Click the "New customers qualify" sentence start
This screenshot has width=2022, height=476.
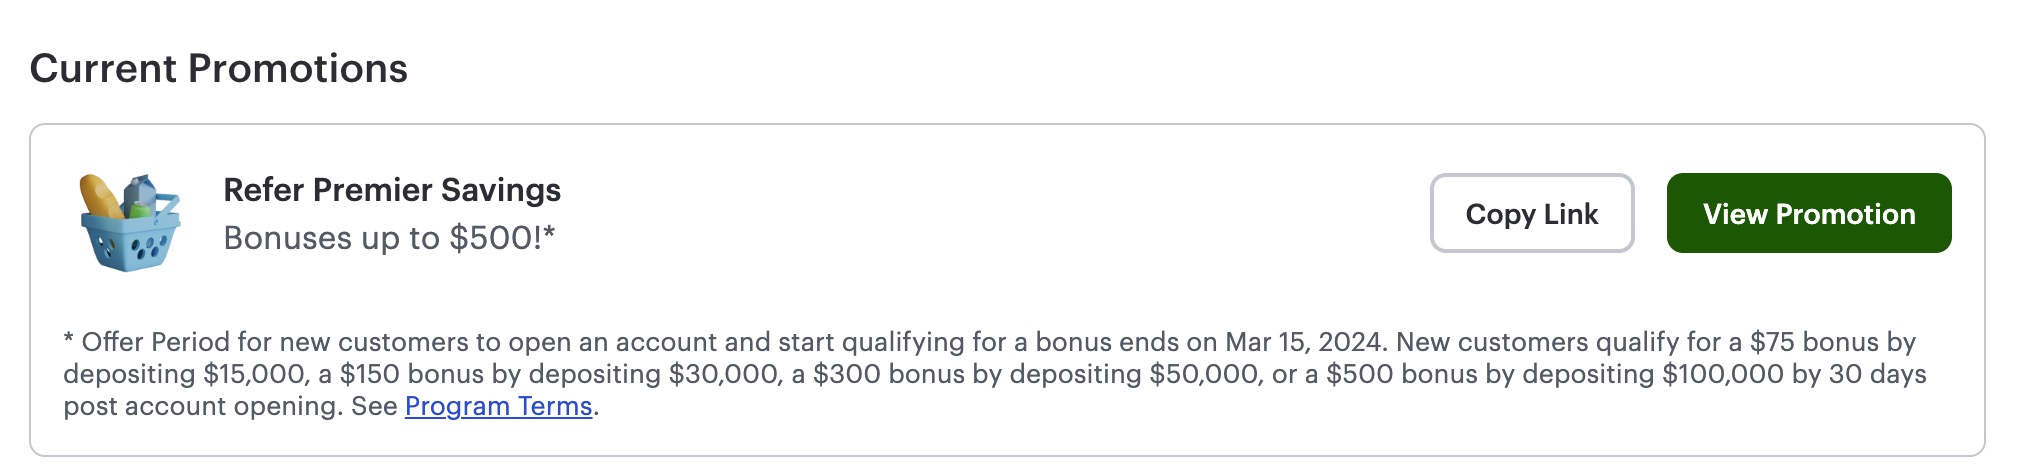coord(1490,342)
